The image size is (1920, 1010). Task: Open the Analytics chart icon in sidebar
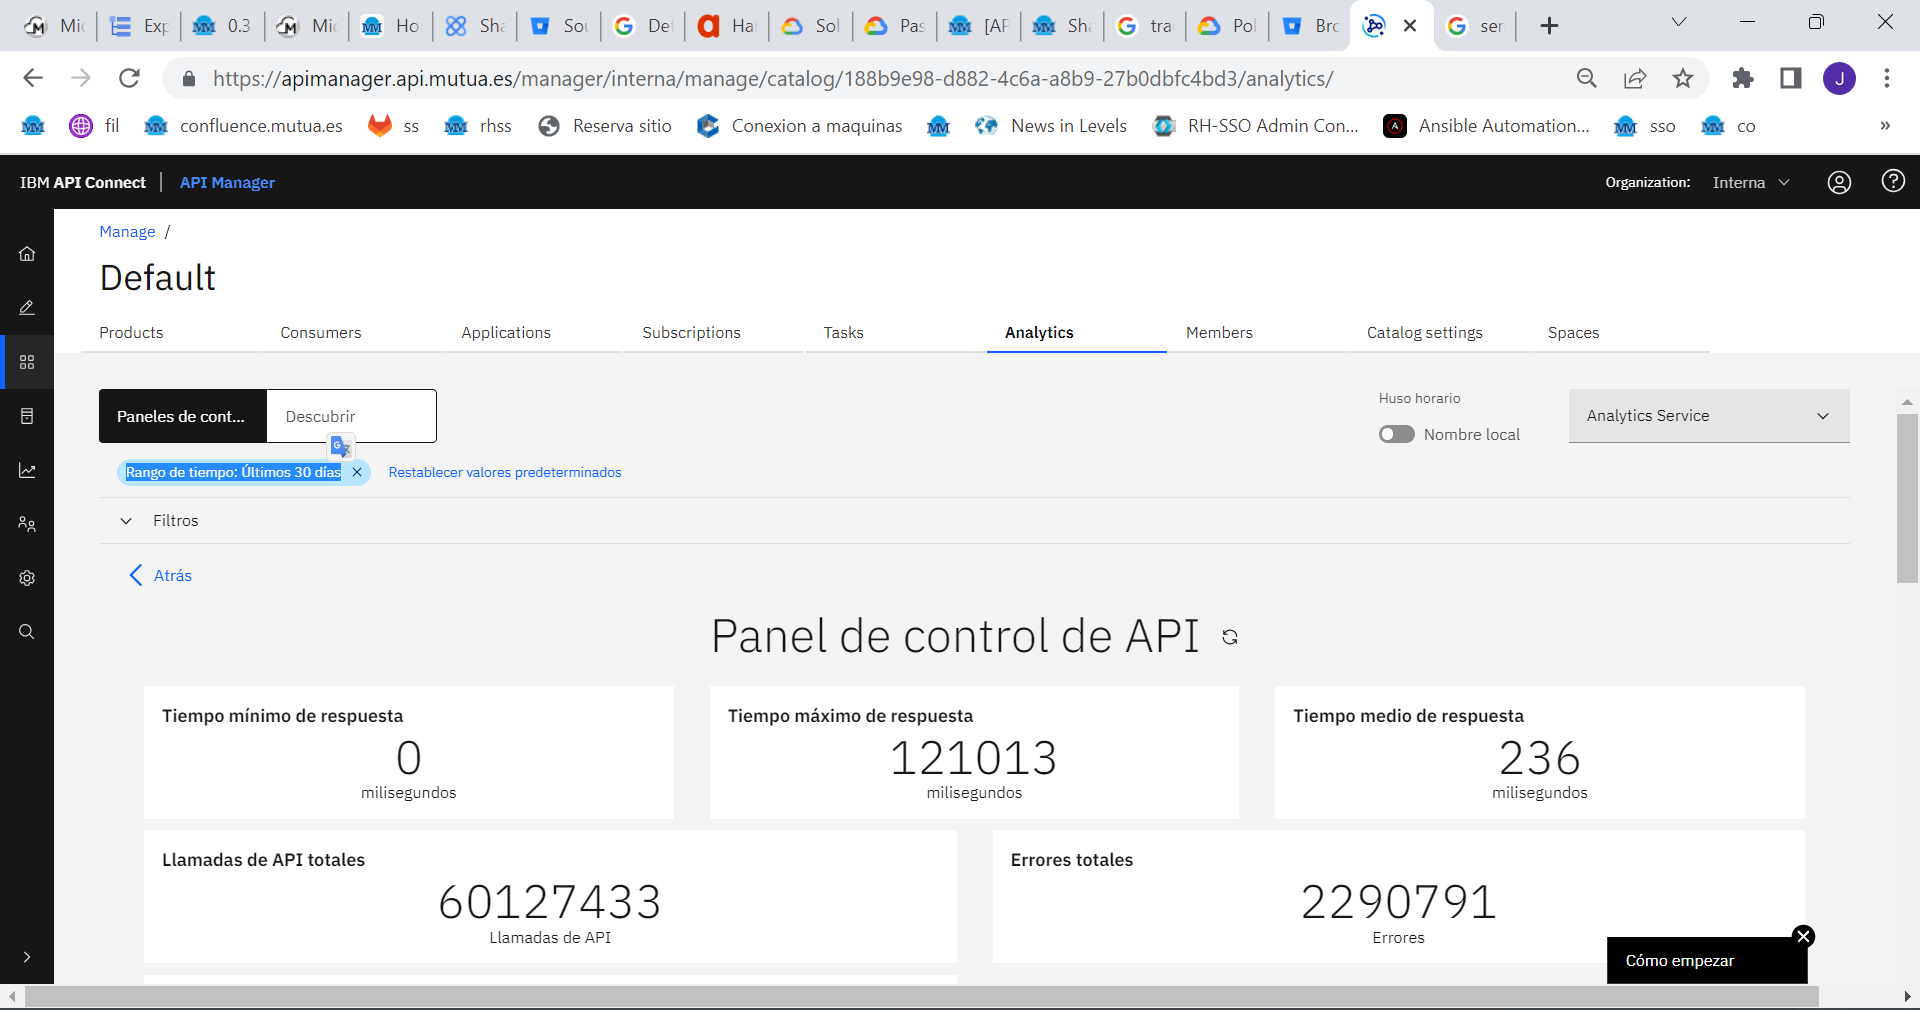(27, 470)
